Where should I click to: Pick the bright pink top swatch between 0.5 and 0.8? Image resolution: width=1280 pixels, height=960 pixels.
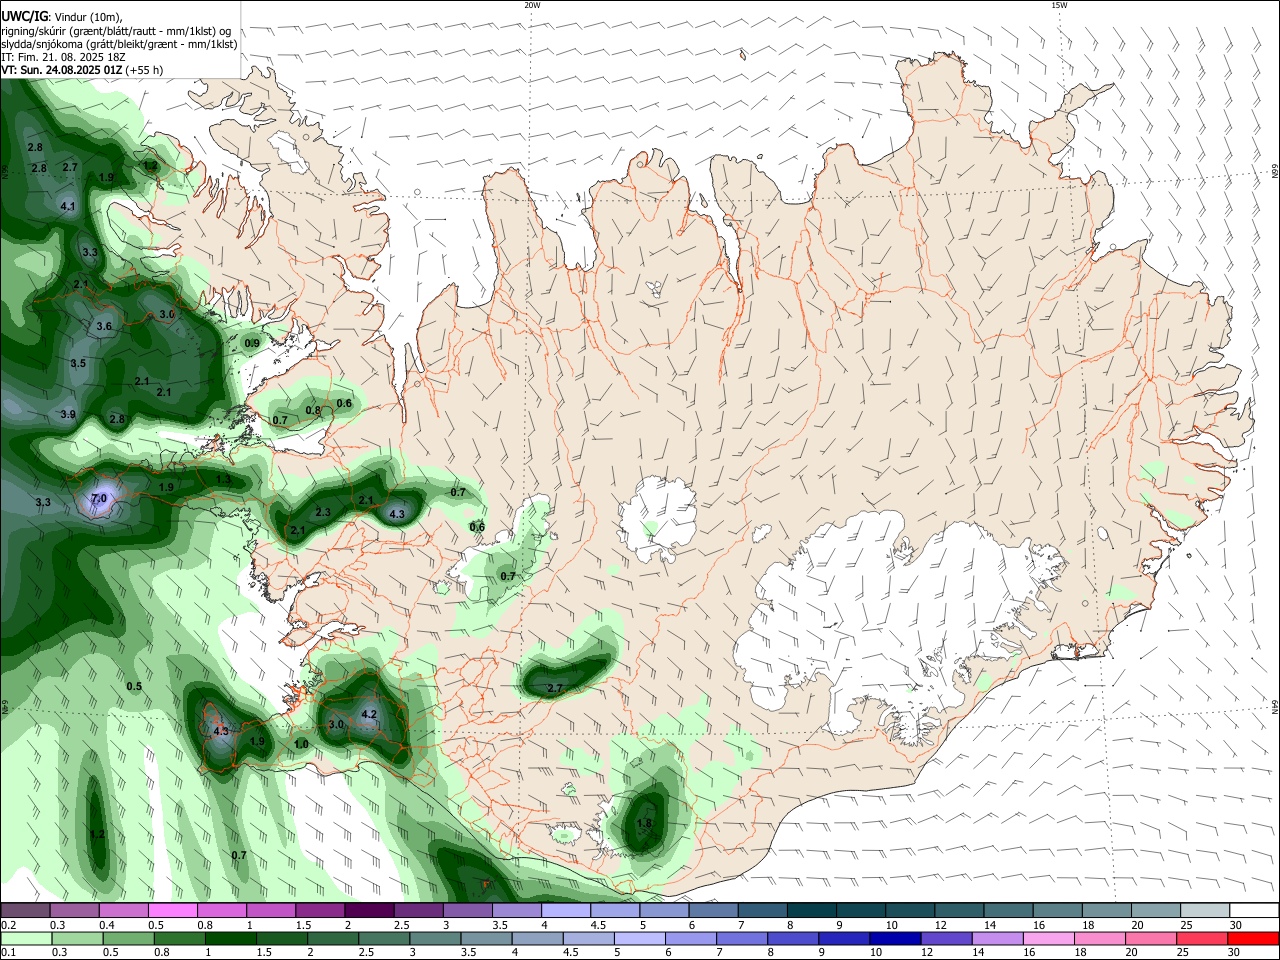[x=172, y=910]
